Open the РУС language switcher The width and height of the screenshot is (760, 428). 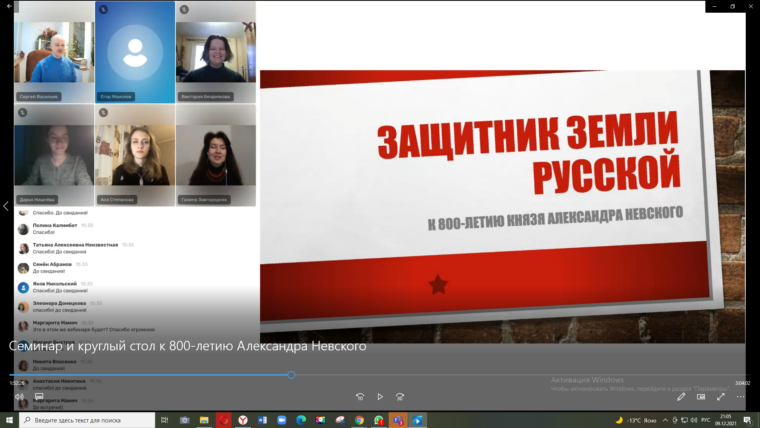[706, 420]
